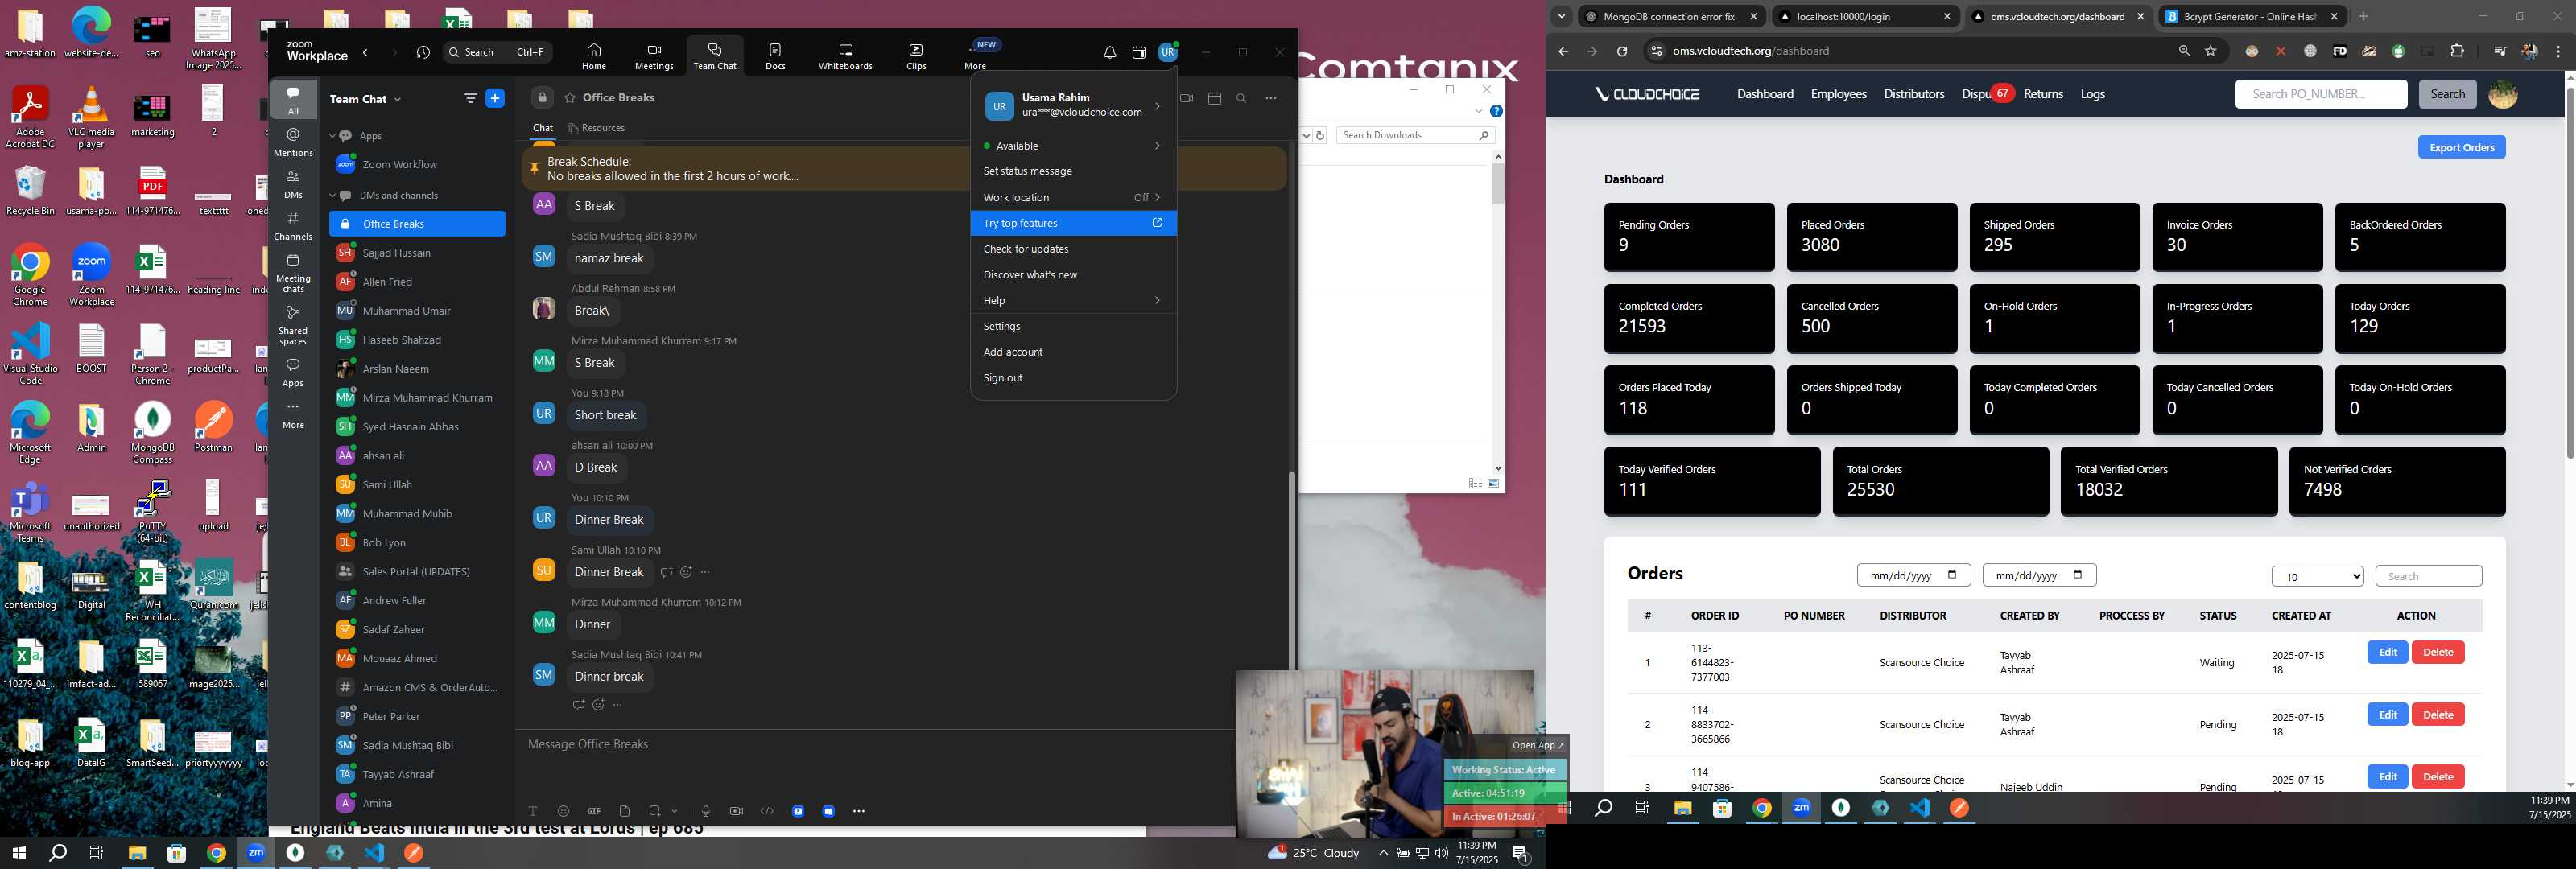This screenshot has height=869, width=2576.
Task: Open Windows Start menu
Action: coord(18,853)
